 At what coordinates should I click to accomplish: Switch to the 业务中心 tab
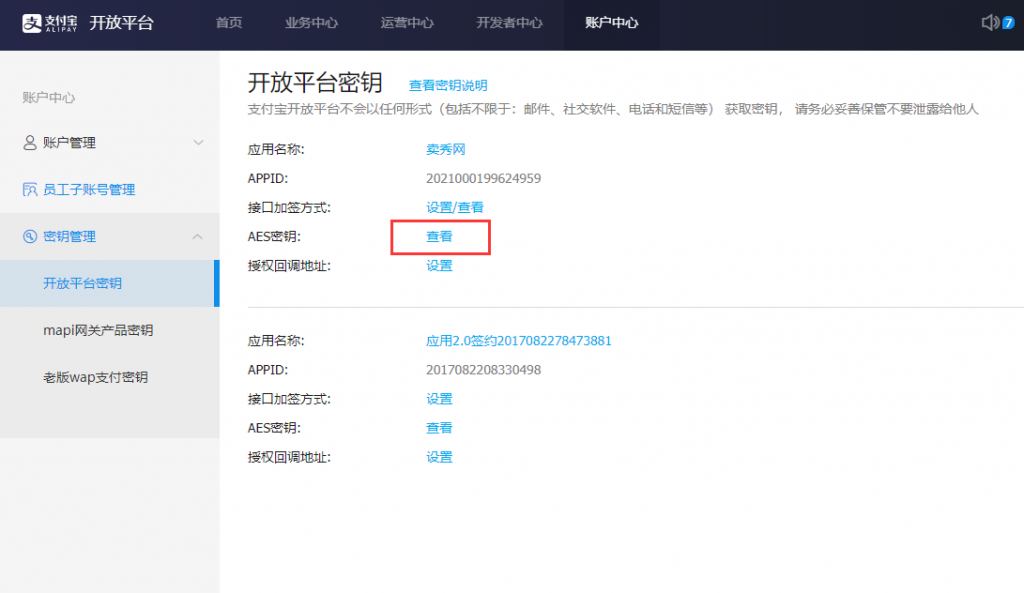tap(311, 23)
